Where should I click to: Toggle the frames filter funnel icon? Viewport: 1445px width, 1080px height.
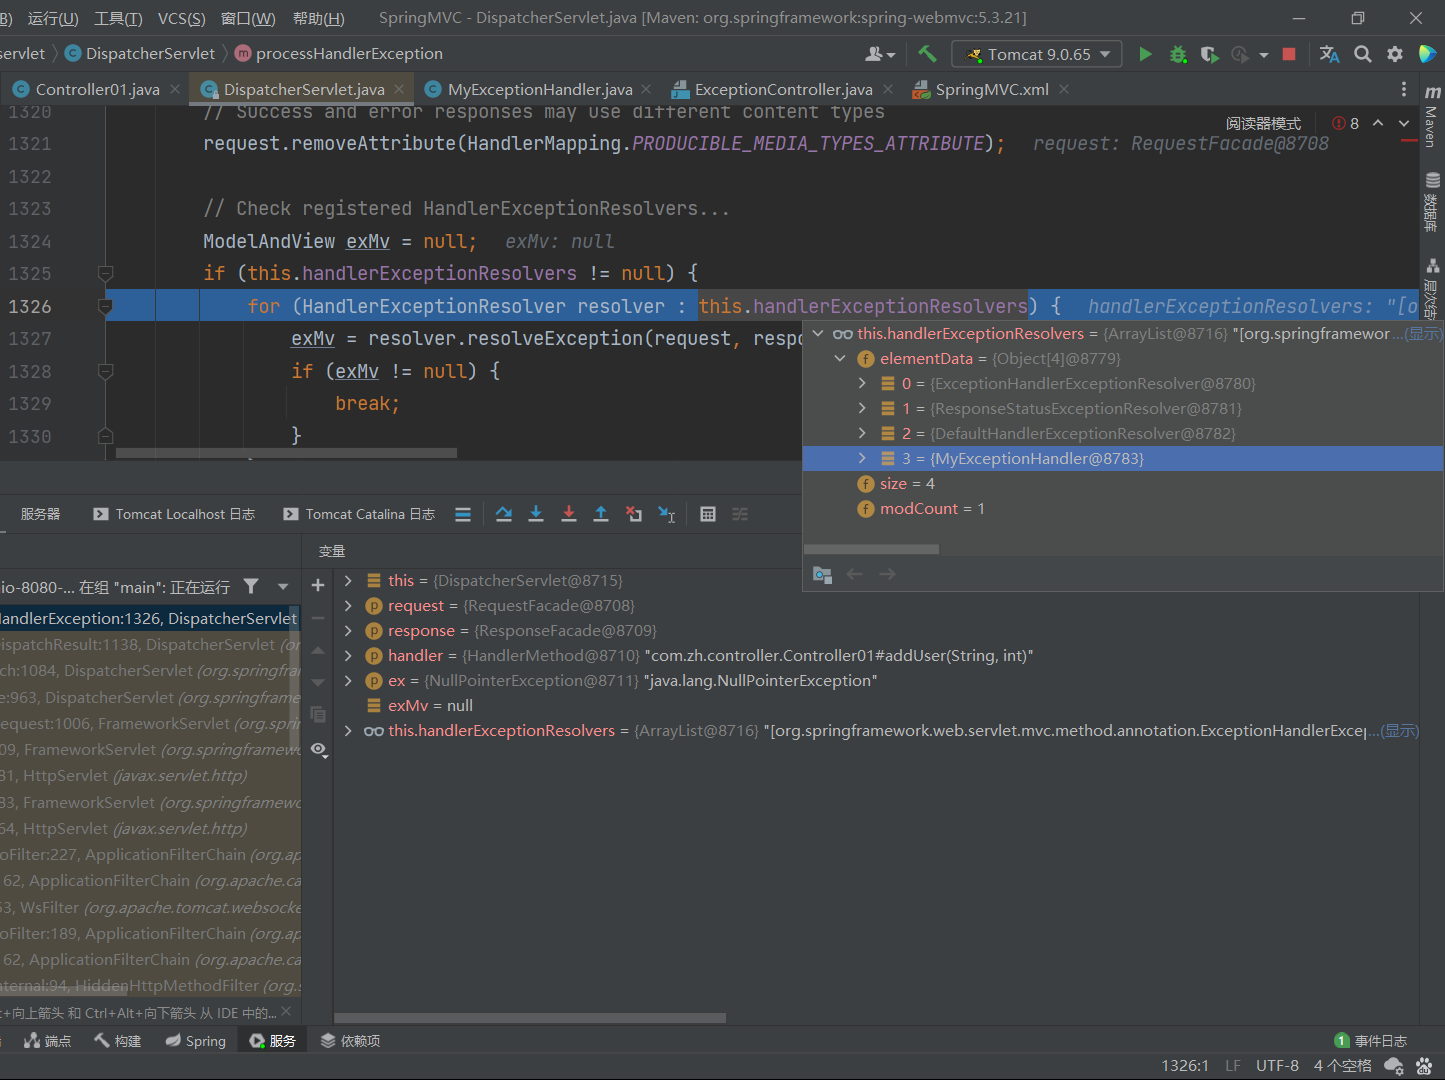click(251, 587)
